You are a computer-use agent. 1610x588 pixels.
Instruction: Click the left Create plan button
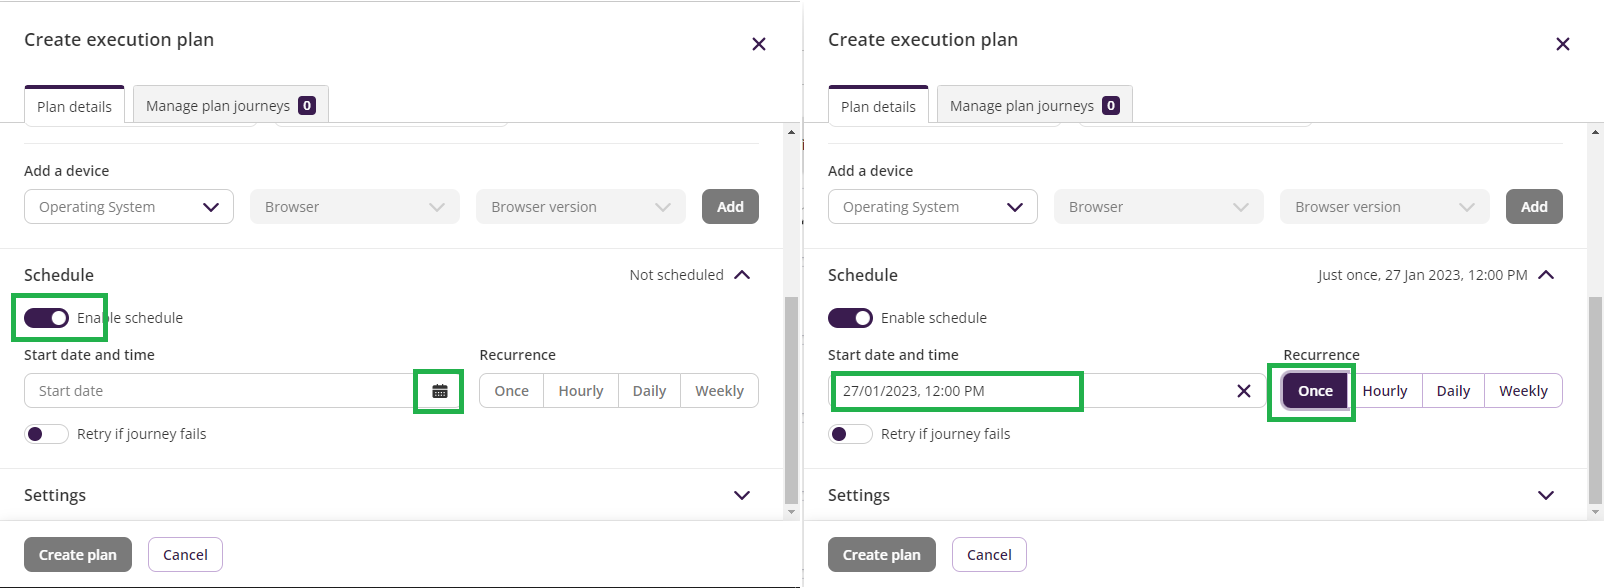tap(78, 555)
